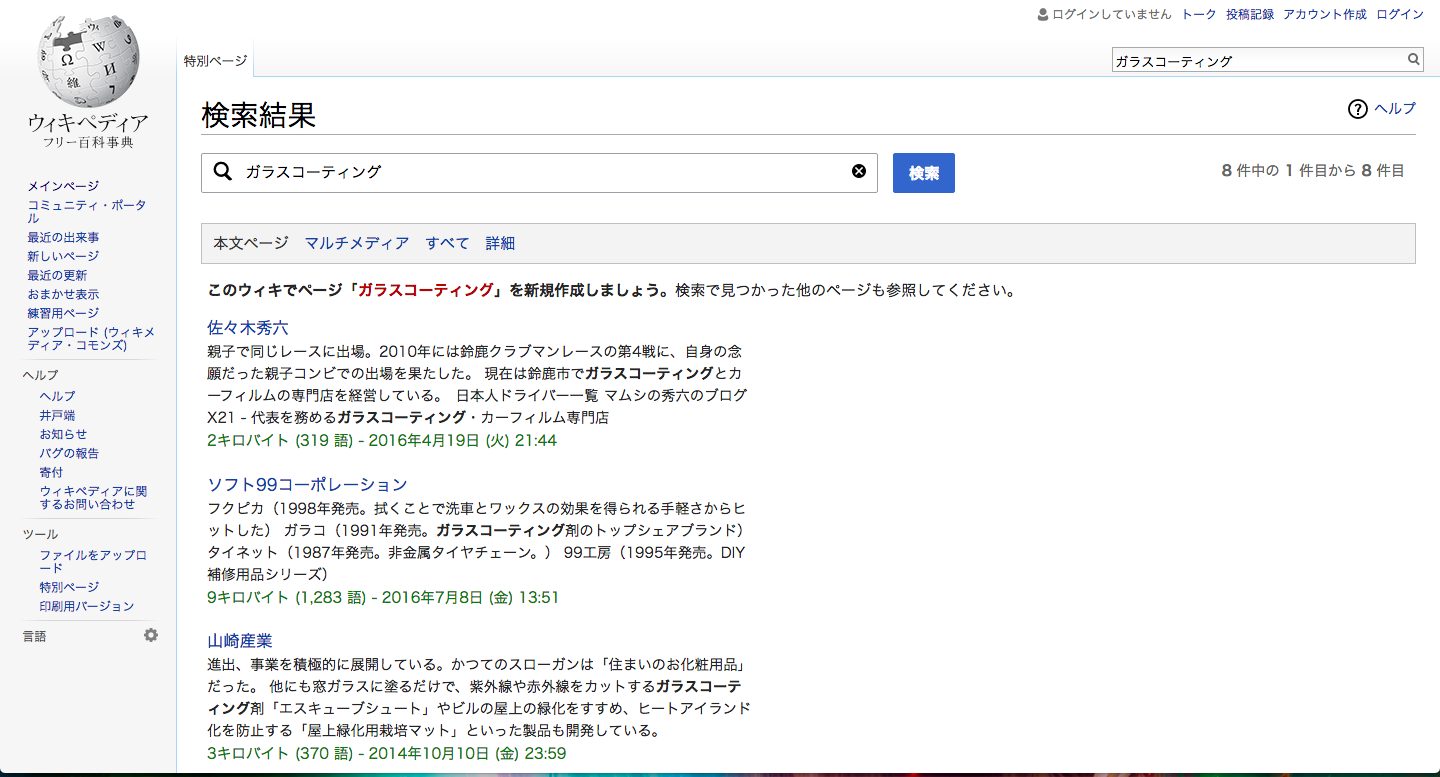Open アップロード (ウィキメディア・コモンズ) link
Viewport: 1440px width, 777px height.
91,338
